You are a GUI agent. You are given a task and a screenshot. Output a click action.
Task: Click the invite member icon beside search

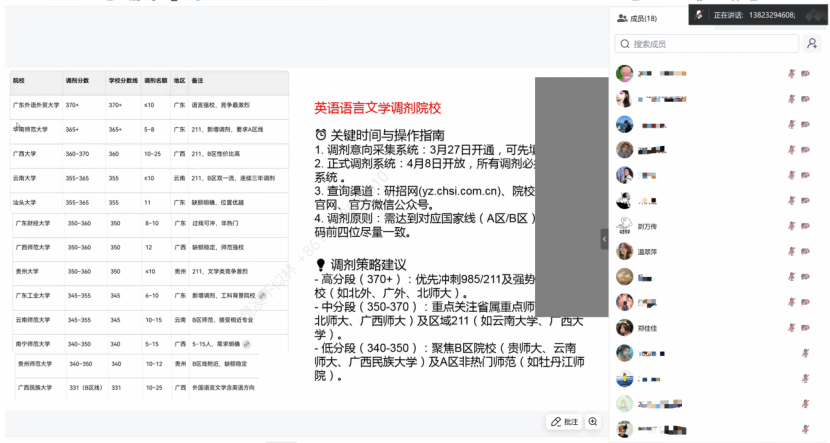pyautogui.click(x=812, y=44)
